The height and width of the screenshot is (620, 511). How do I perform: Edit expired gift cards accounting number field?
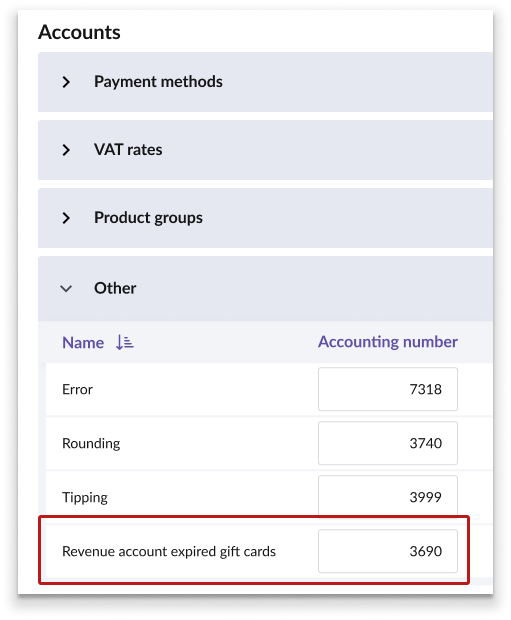pos(388,551)
